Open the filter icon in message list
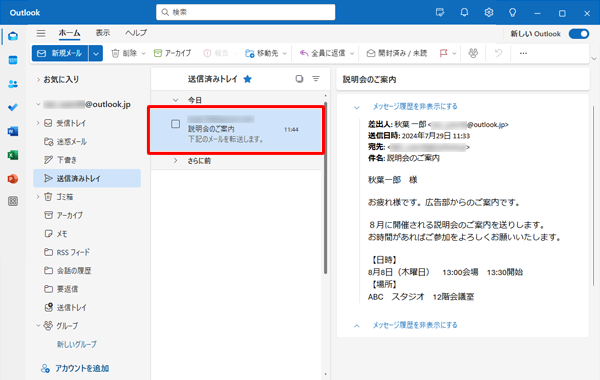Image resolution: width=600 pixels, height=380 pixels. coord(316,79)
